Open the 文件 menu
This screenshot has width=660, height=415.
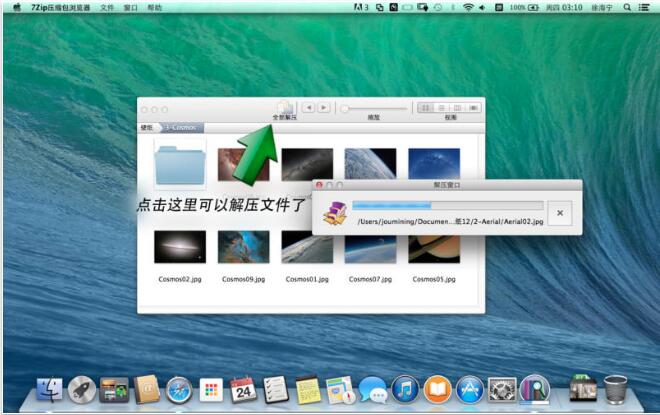[107, 7]
